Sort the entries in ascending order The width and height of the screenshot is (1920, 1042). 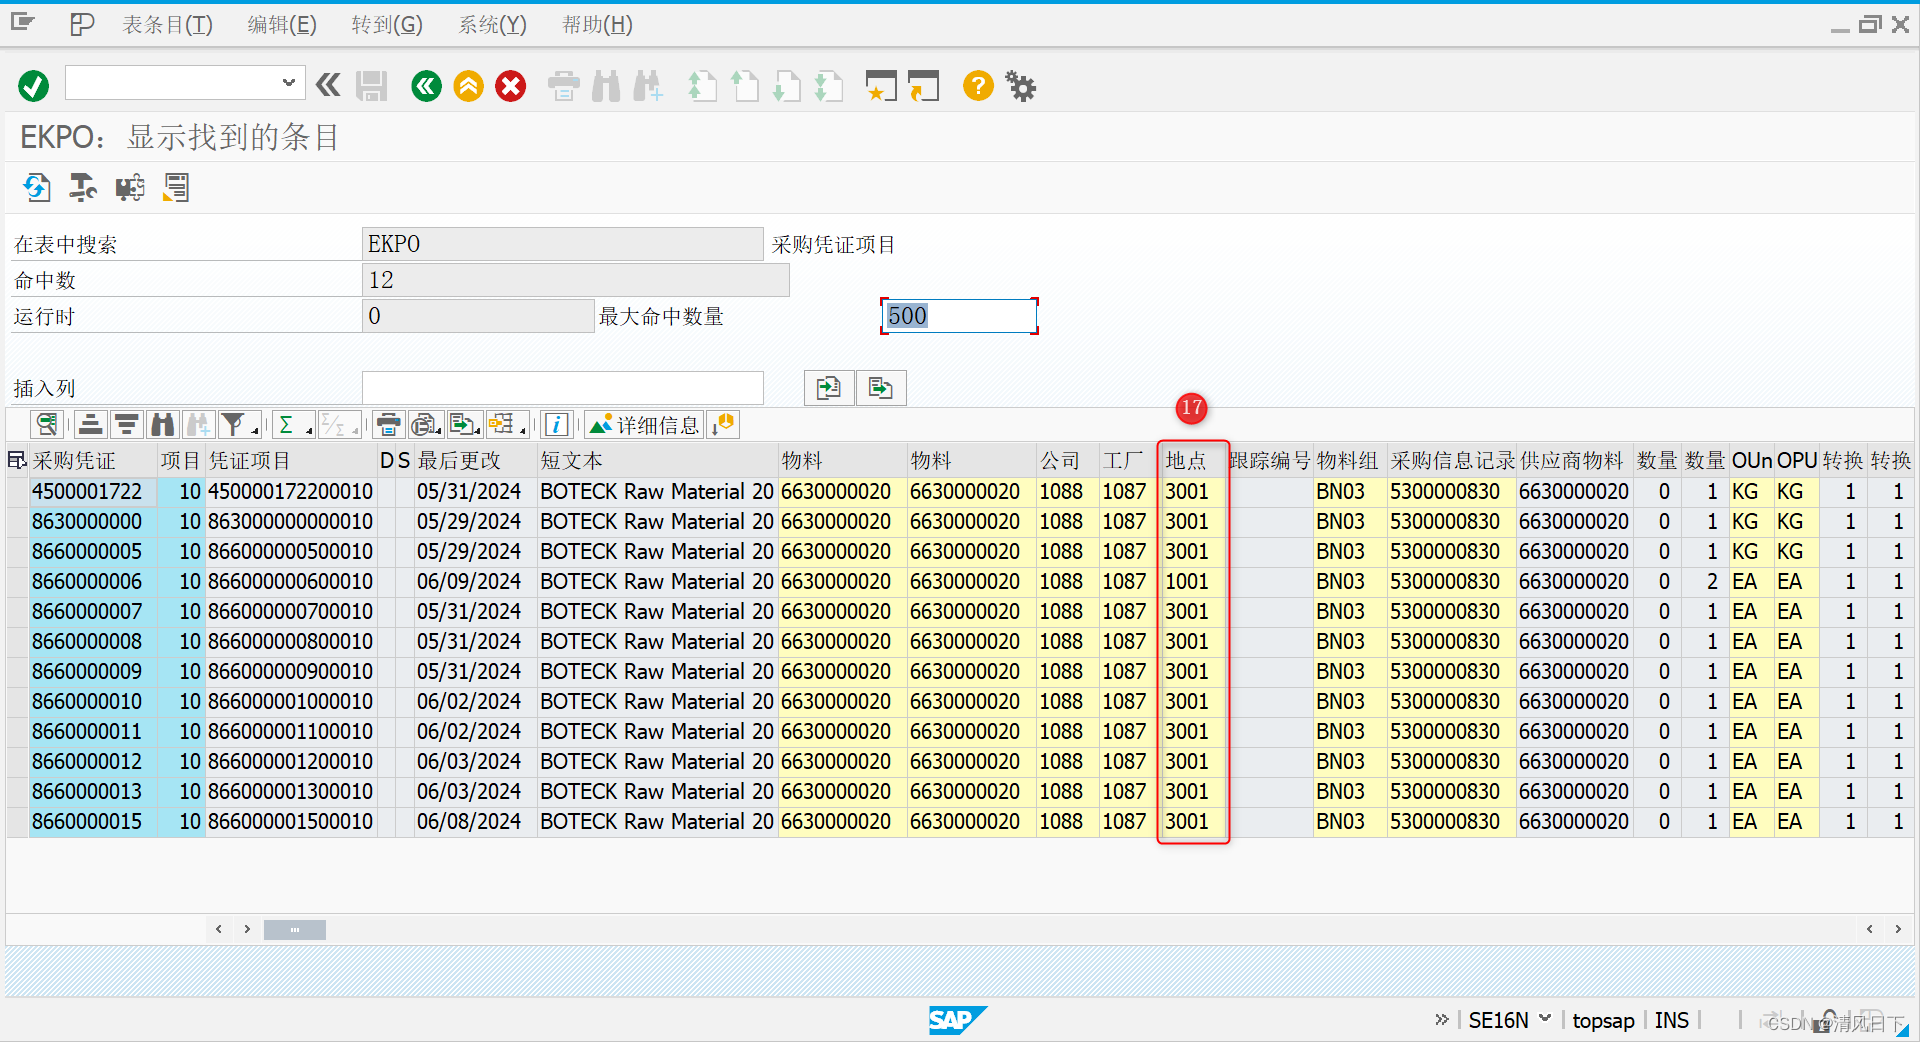(x=90, y=424)
